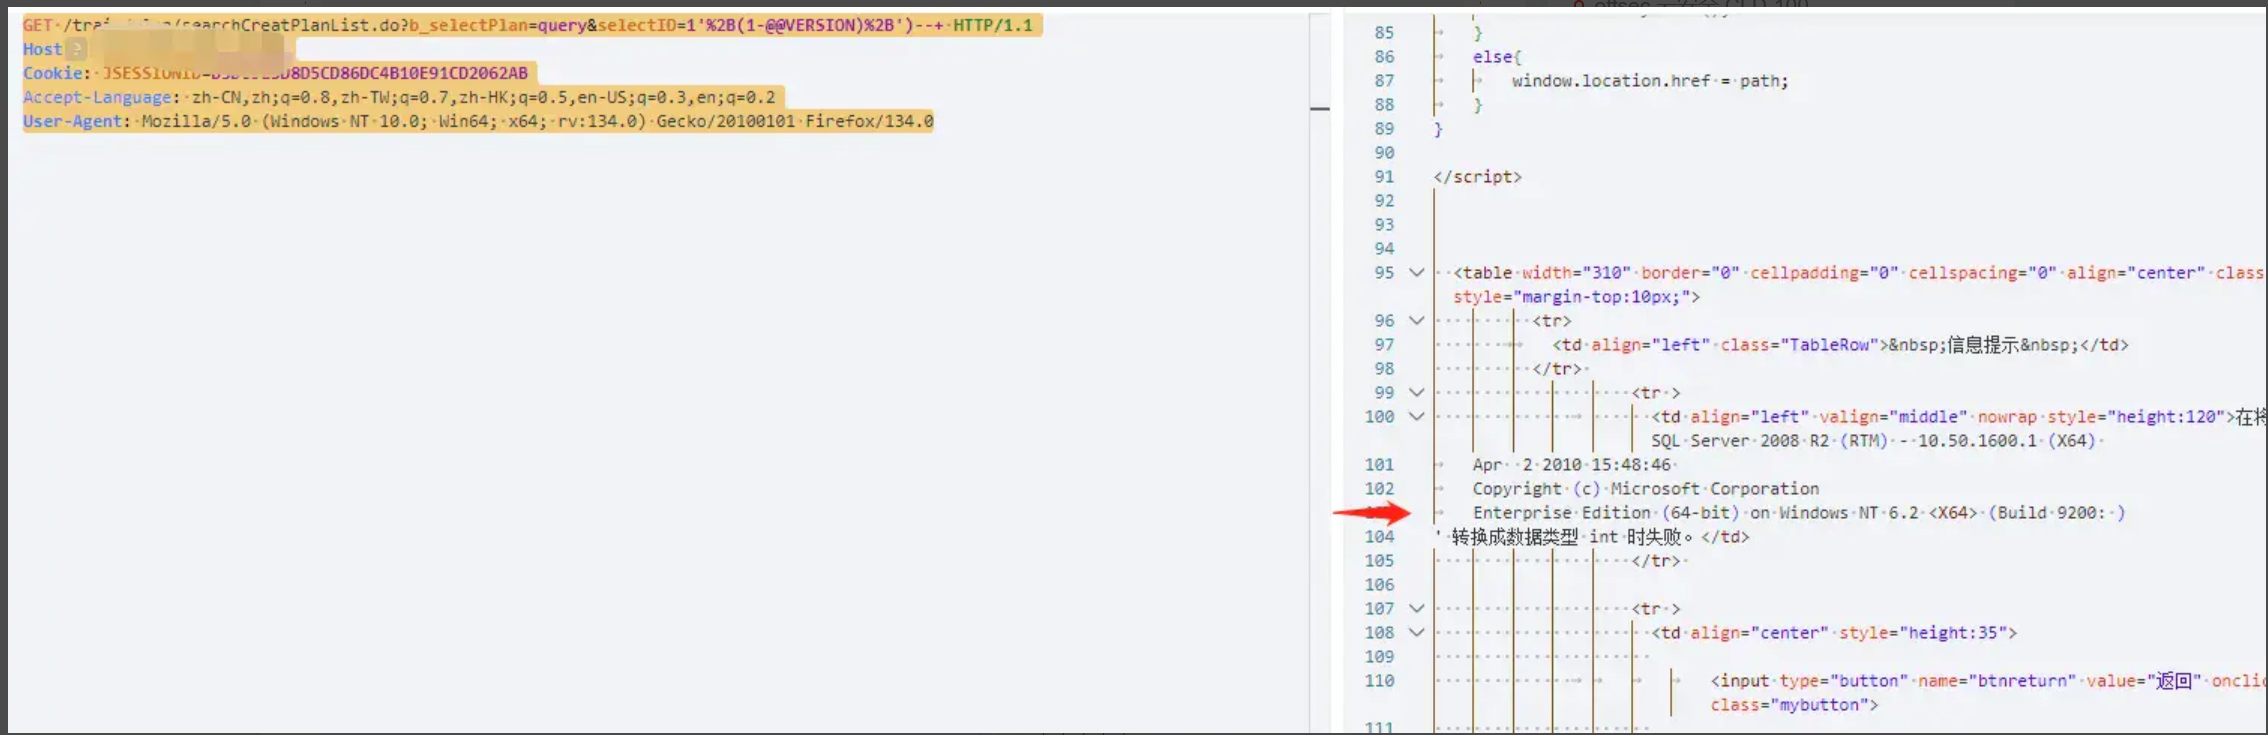Click the td nowrap style="height:120" line
Image resolution: width=2268 pixels, height=735 pixels.
[1958, 417]
